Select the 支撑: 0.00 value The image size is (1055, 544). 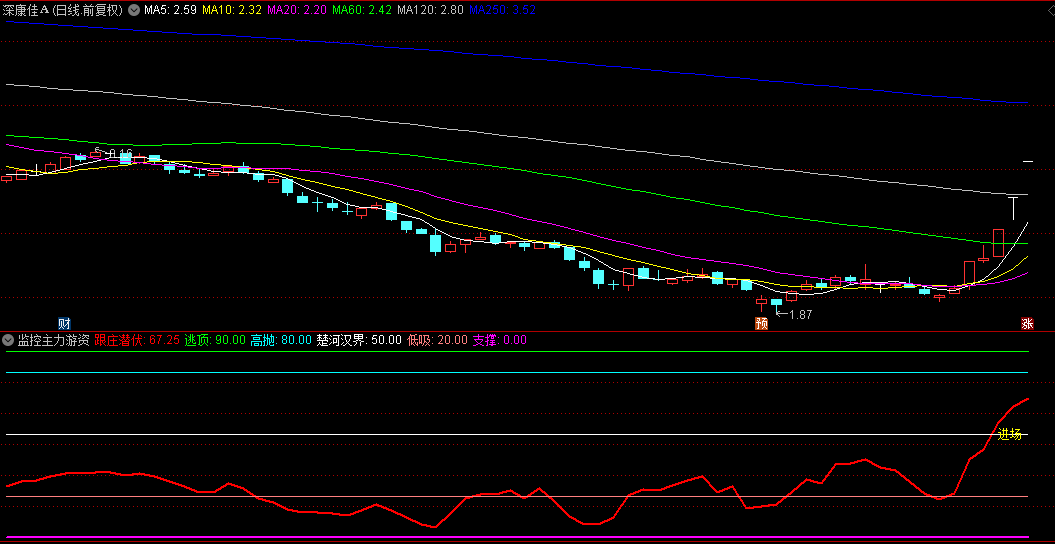pyautogui.click(x=499, y=340)
